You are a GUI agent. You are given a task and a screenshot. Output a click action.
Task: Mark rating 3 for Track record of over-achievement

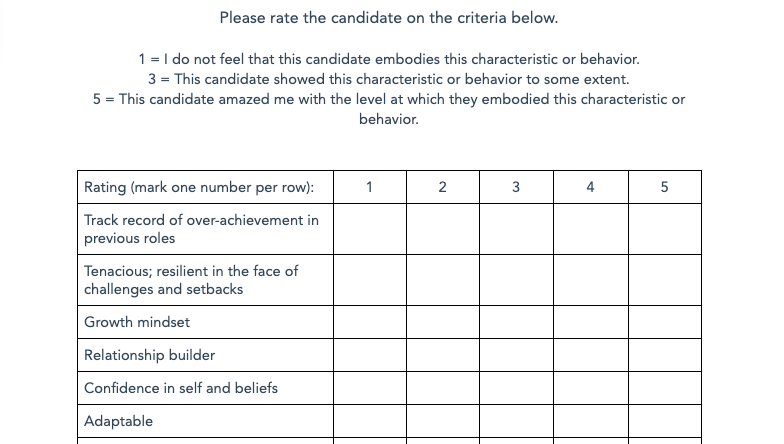516,229
